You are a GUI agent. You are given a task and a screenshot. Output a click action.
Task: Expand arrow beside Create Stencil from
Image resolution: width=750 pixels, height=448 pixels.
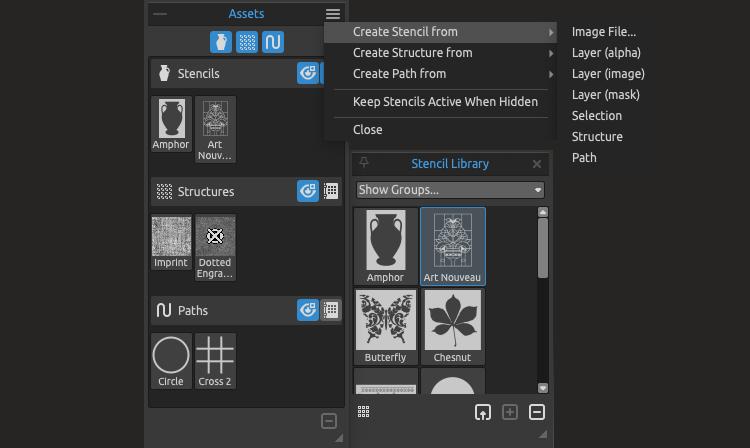point(551,33)
